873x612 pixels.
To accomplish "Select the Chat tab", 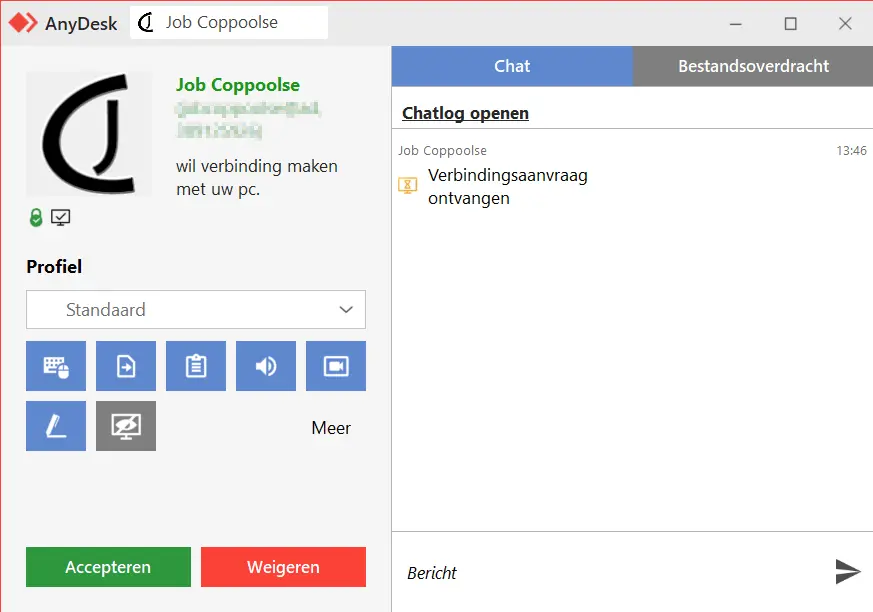I will pos(511,66).
